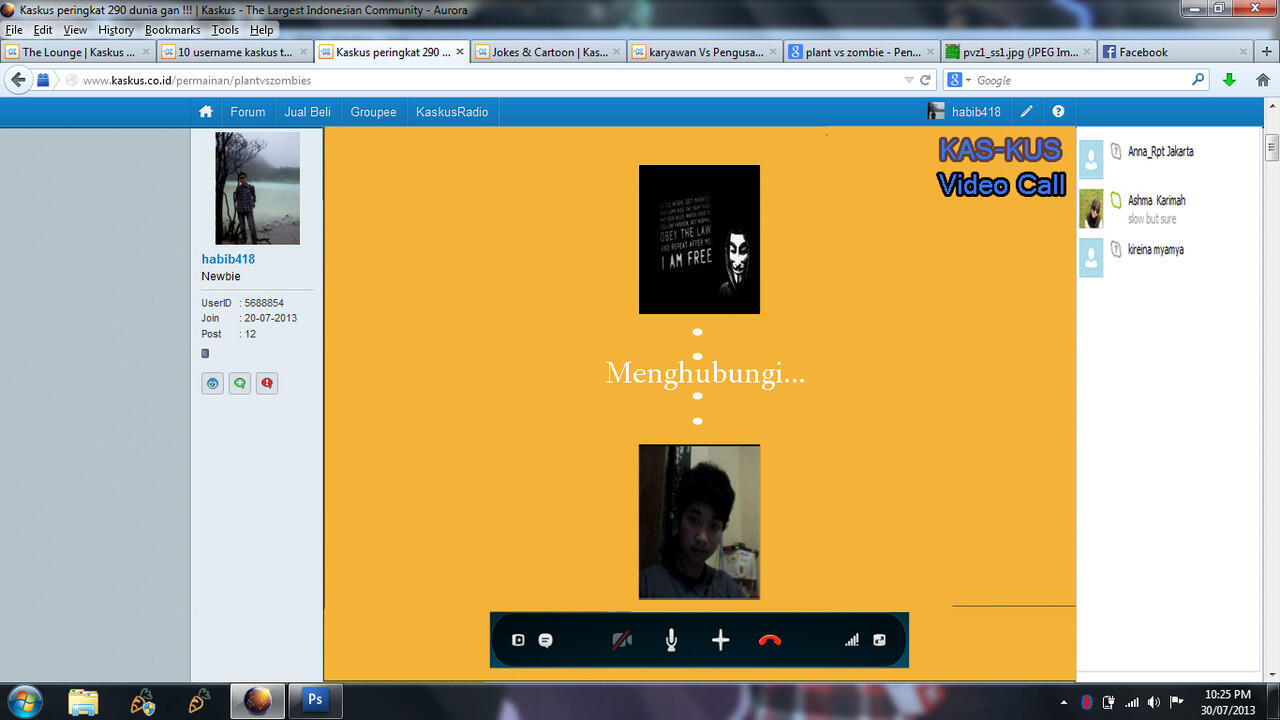
Task: Click the blue reputation icon under profile
Action: pyautogui.click(x=212, y=383)
